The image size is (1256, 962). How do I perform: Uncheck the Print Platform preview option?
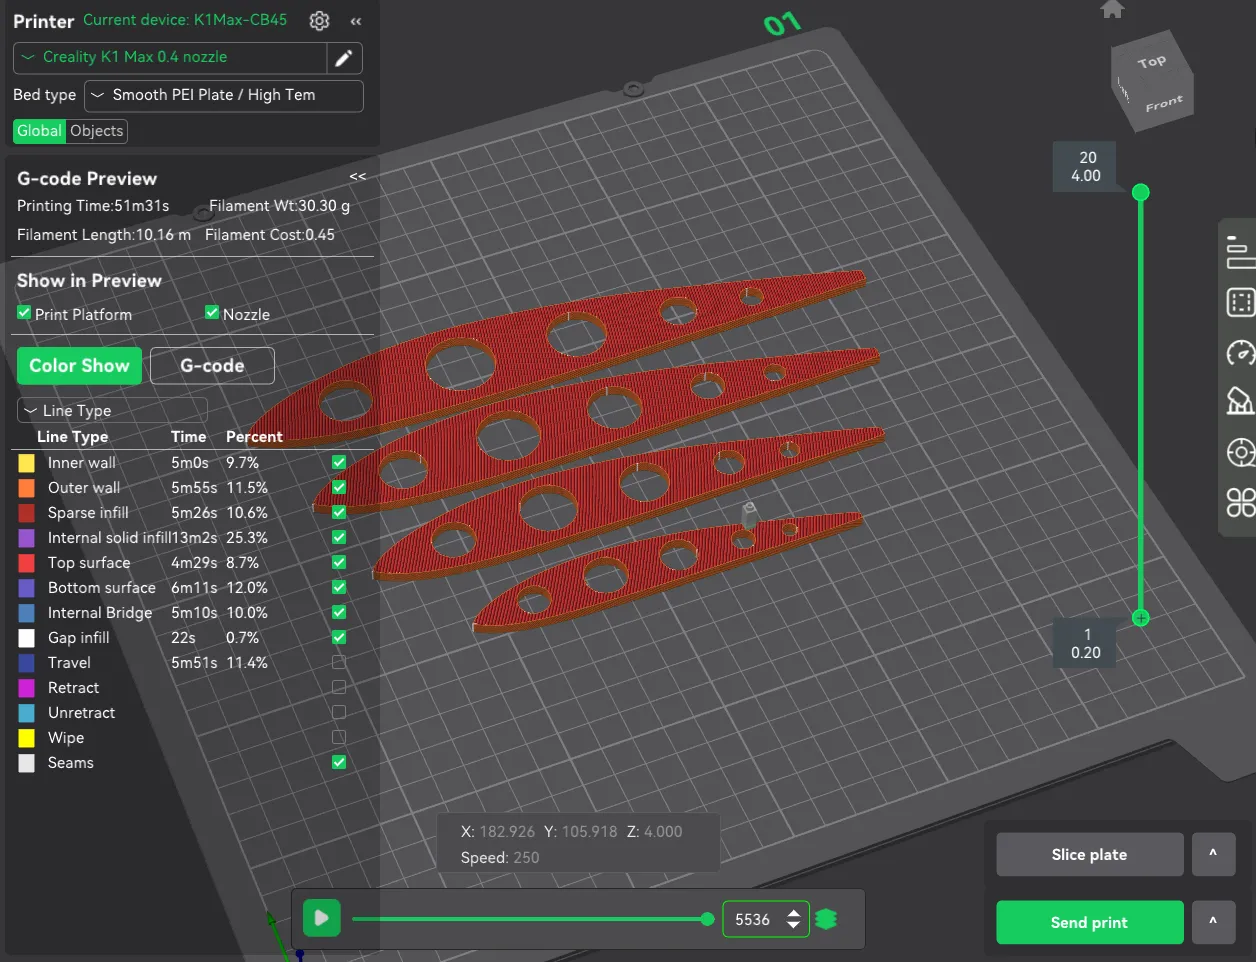(x=22, y=313)
